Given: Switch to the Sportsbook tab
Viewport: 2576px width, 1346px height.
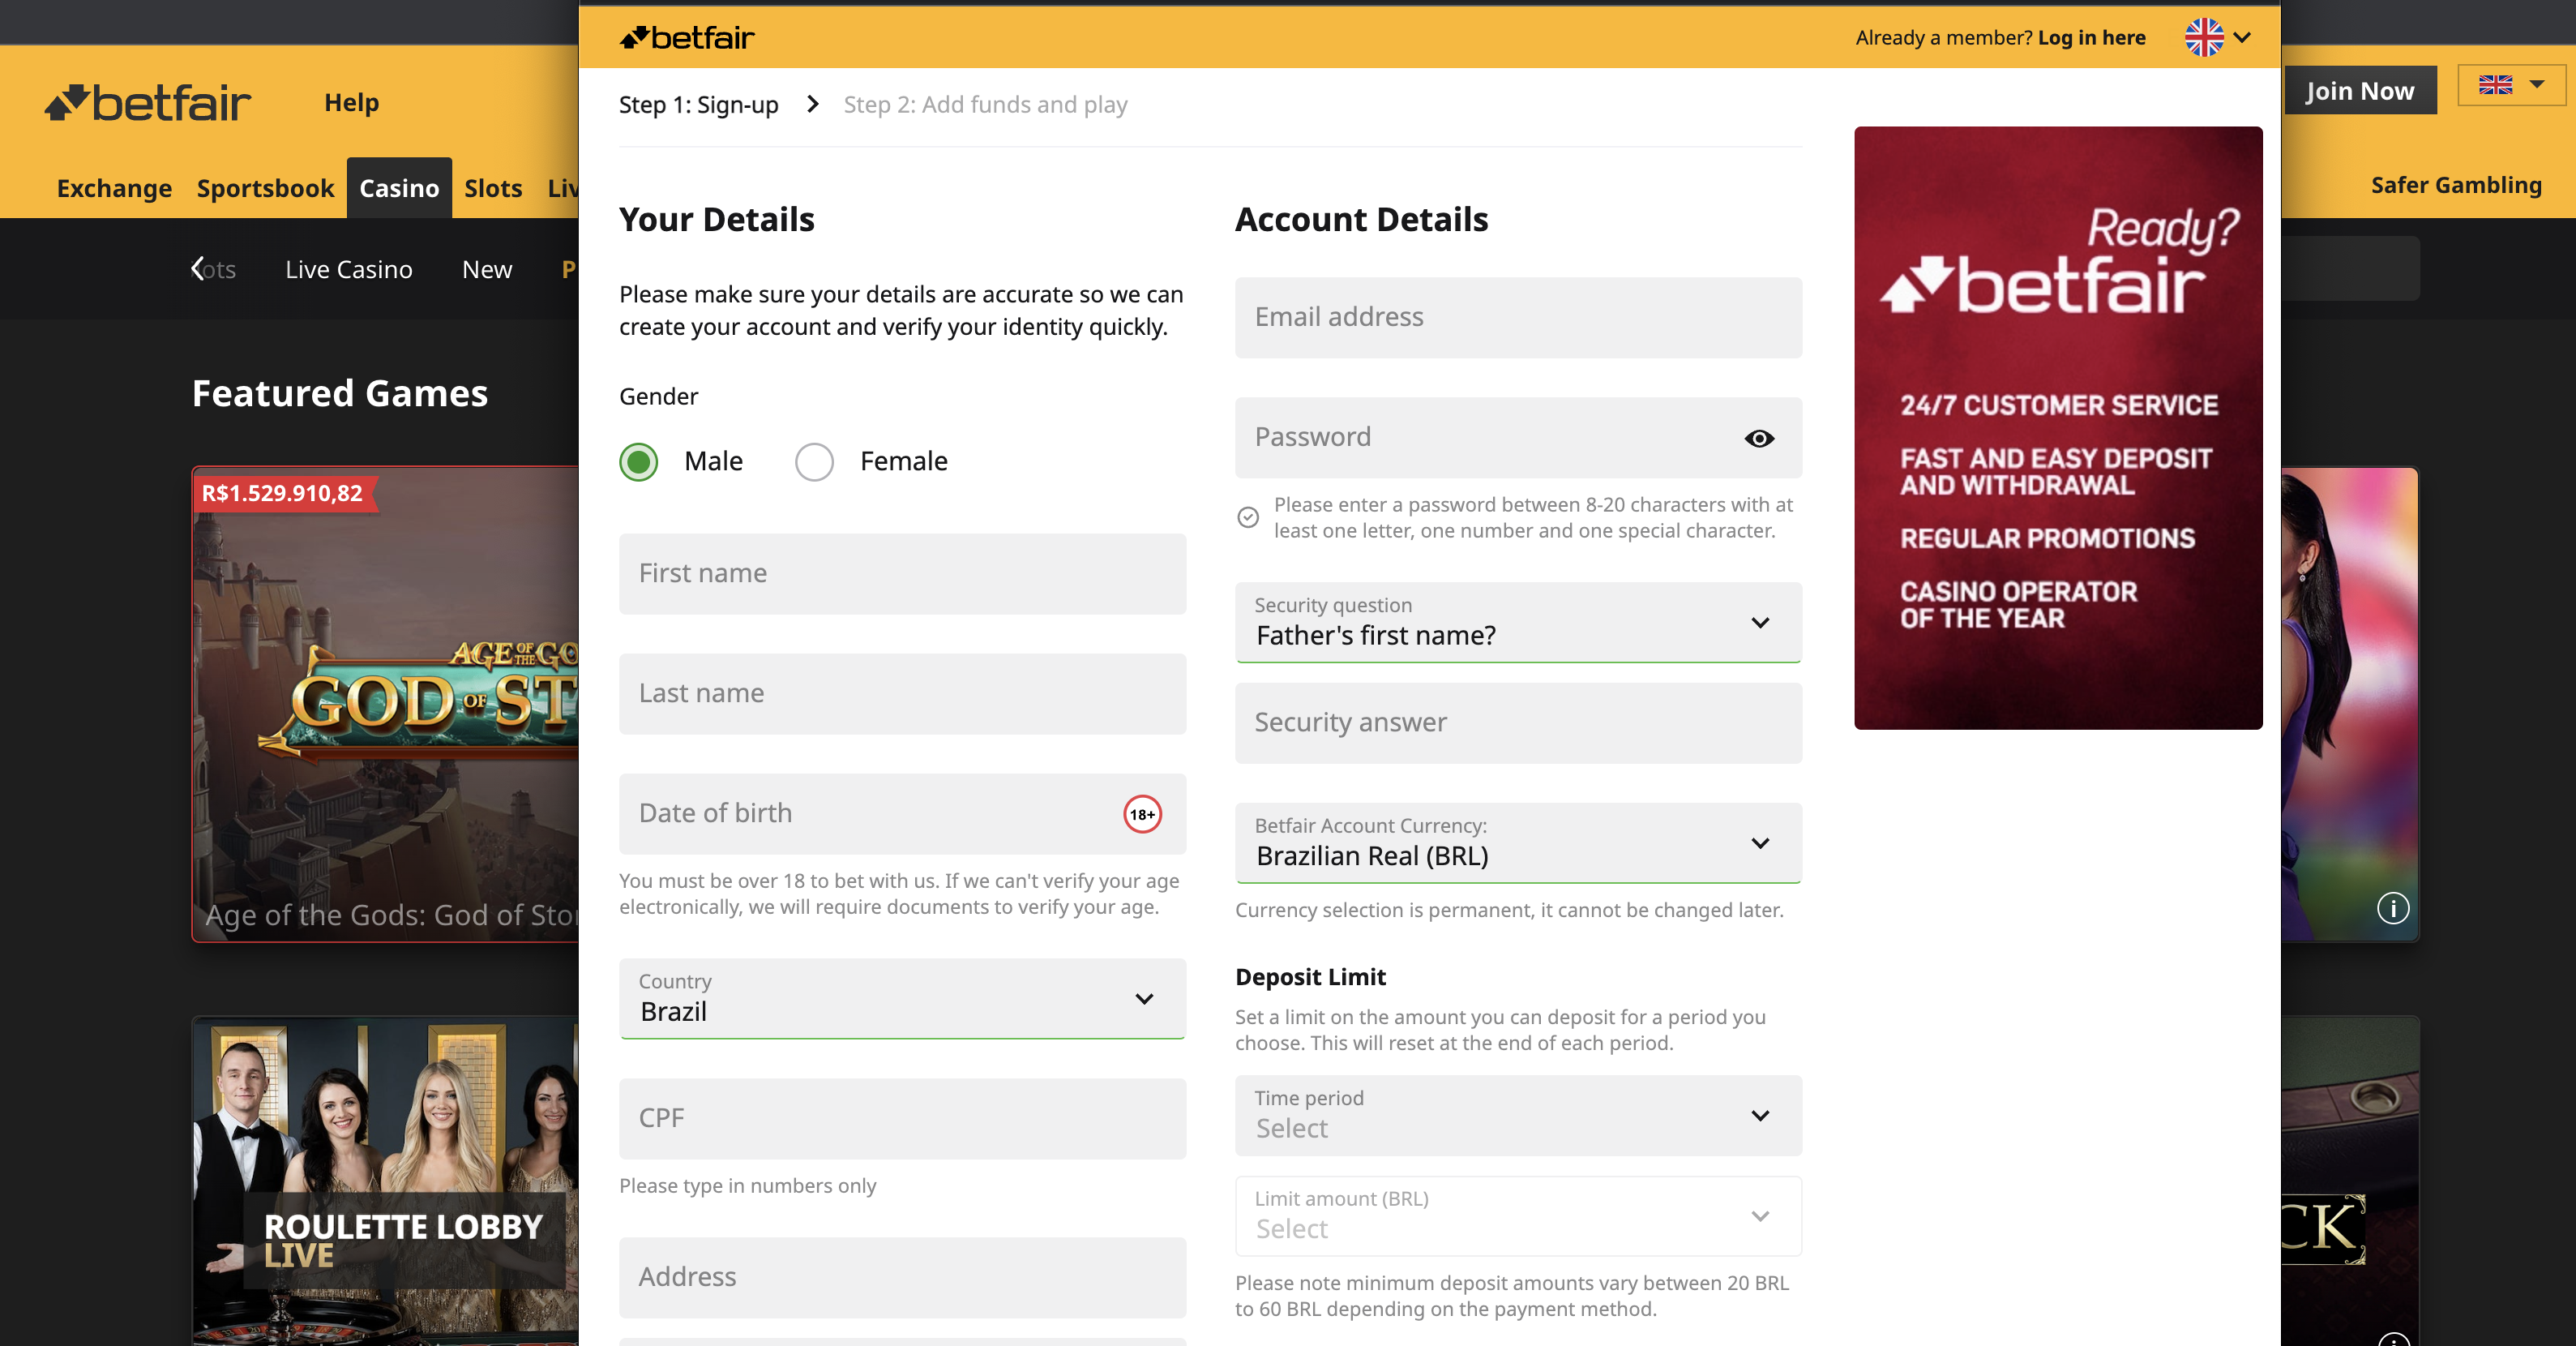Looking at the screenshot, I should (265, 188).
